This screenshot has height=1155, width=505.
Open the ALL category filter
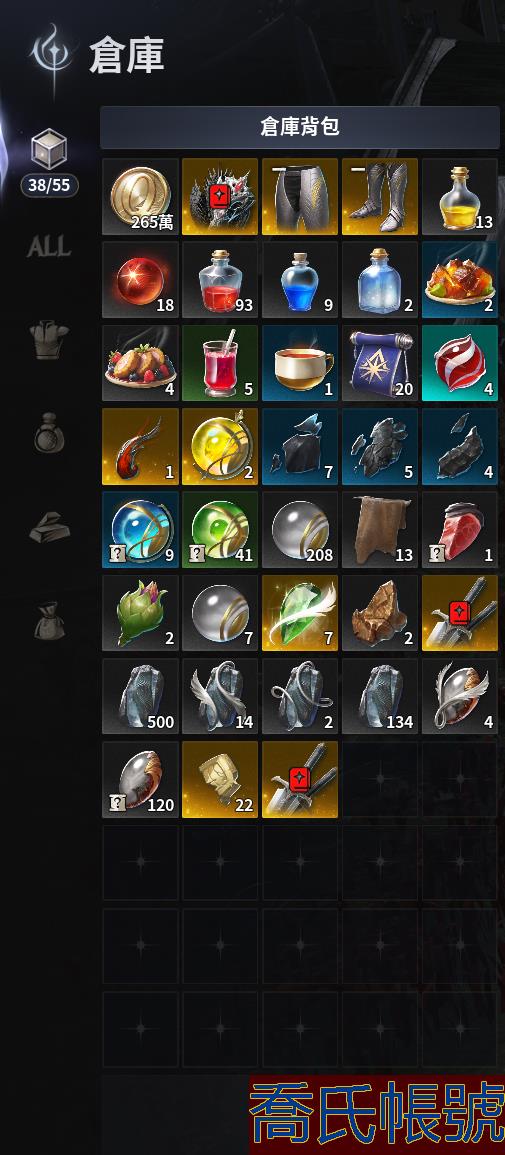click(x=49, y=247)
